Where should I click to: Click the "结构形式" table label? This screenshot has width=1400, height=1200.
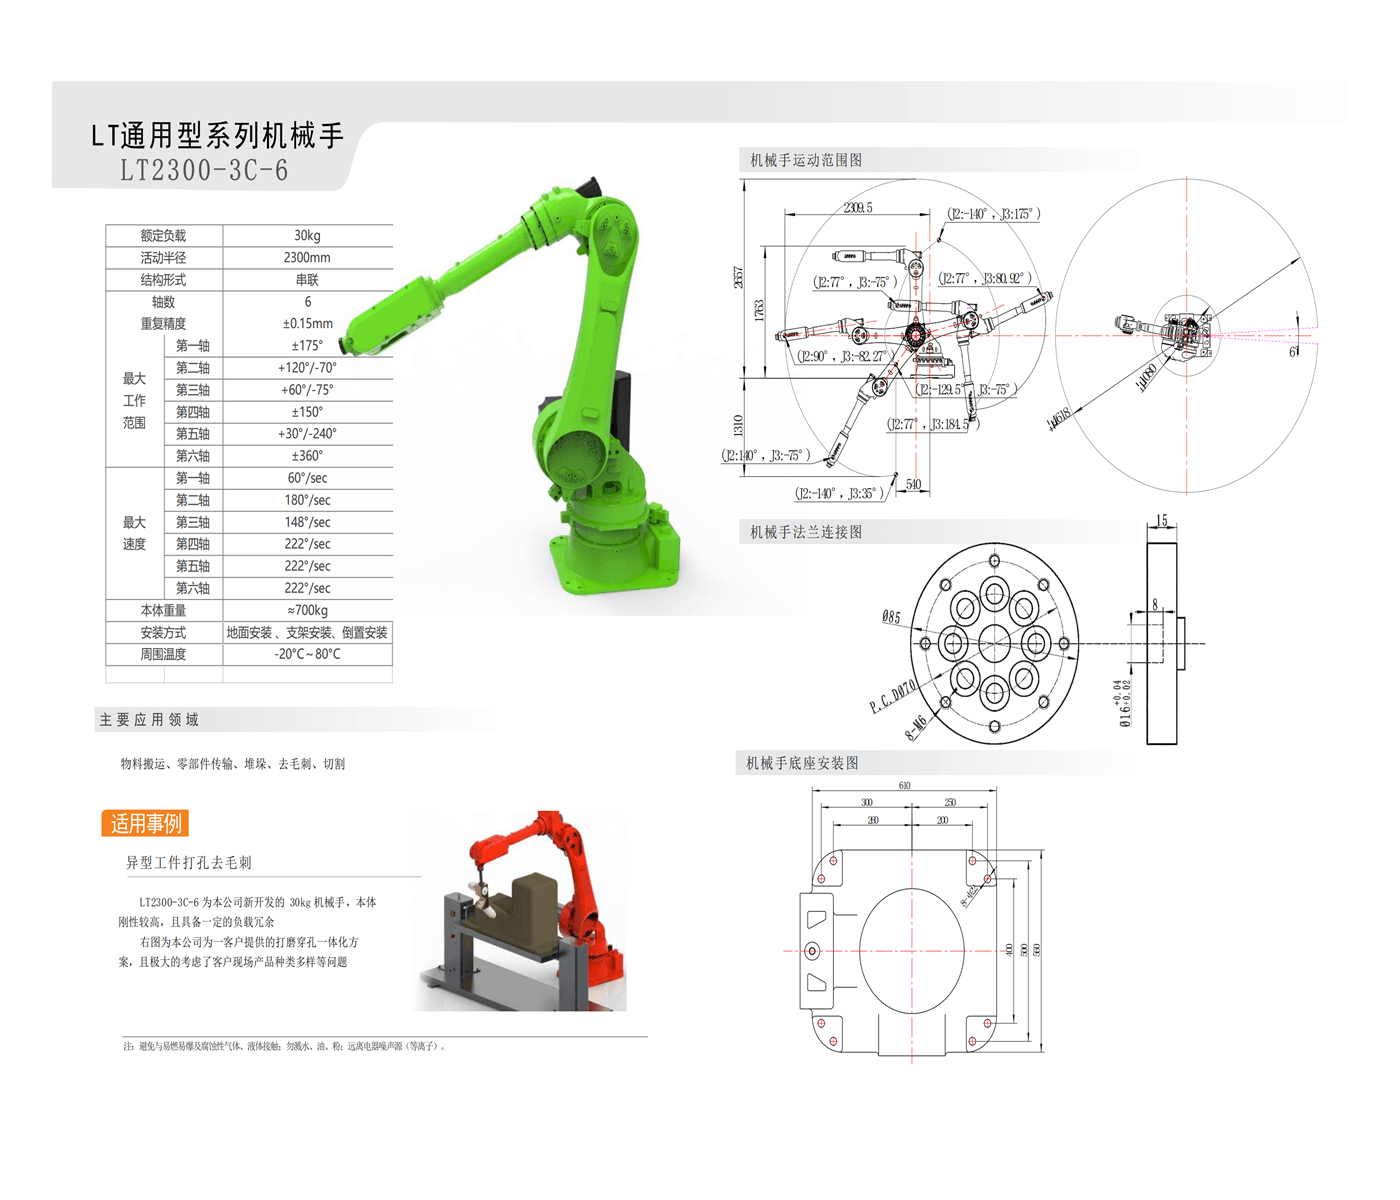tap(163, 280)
